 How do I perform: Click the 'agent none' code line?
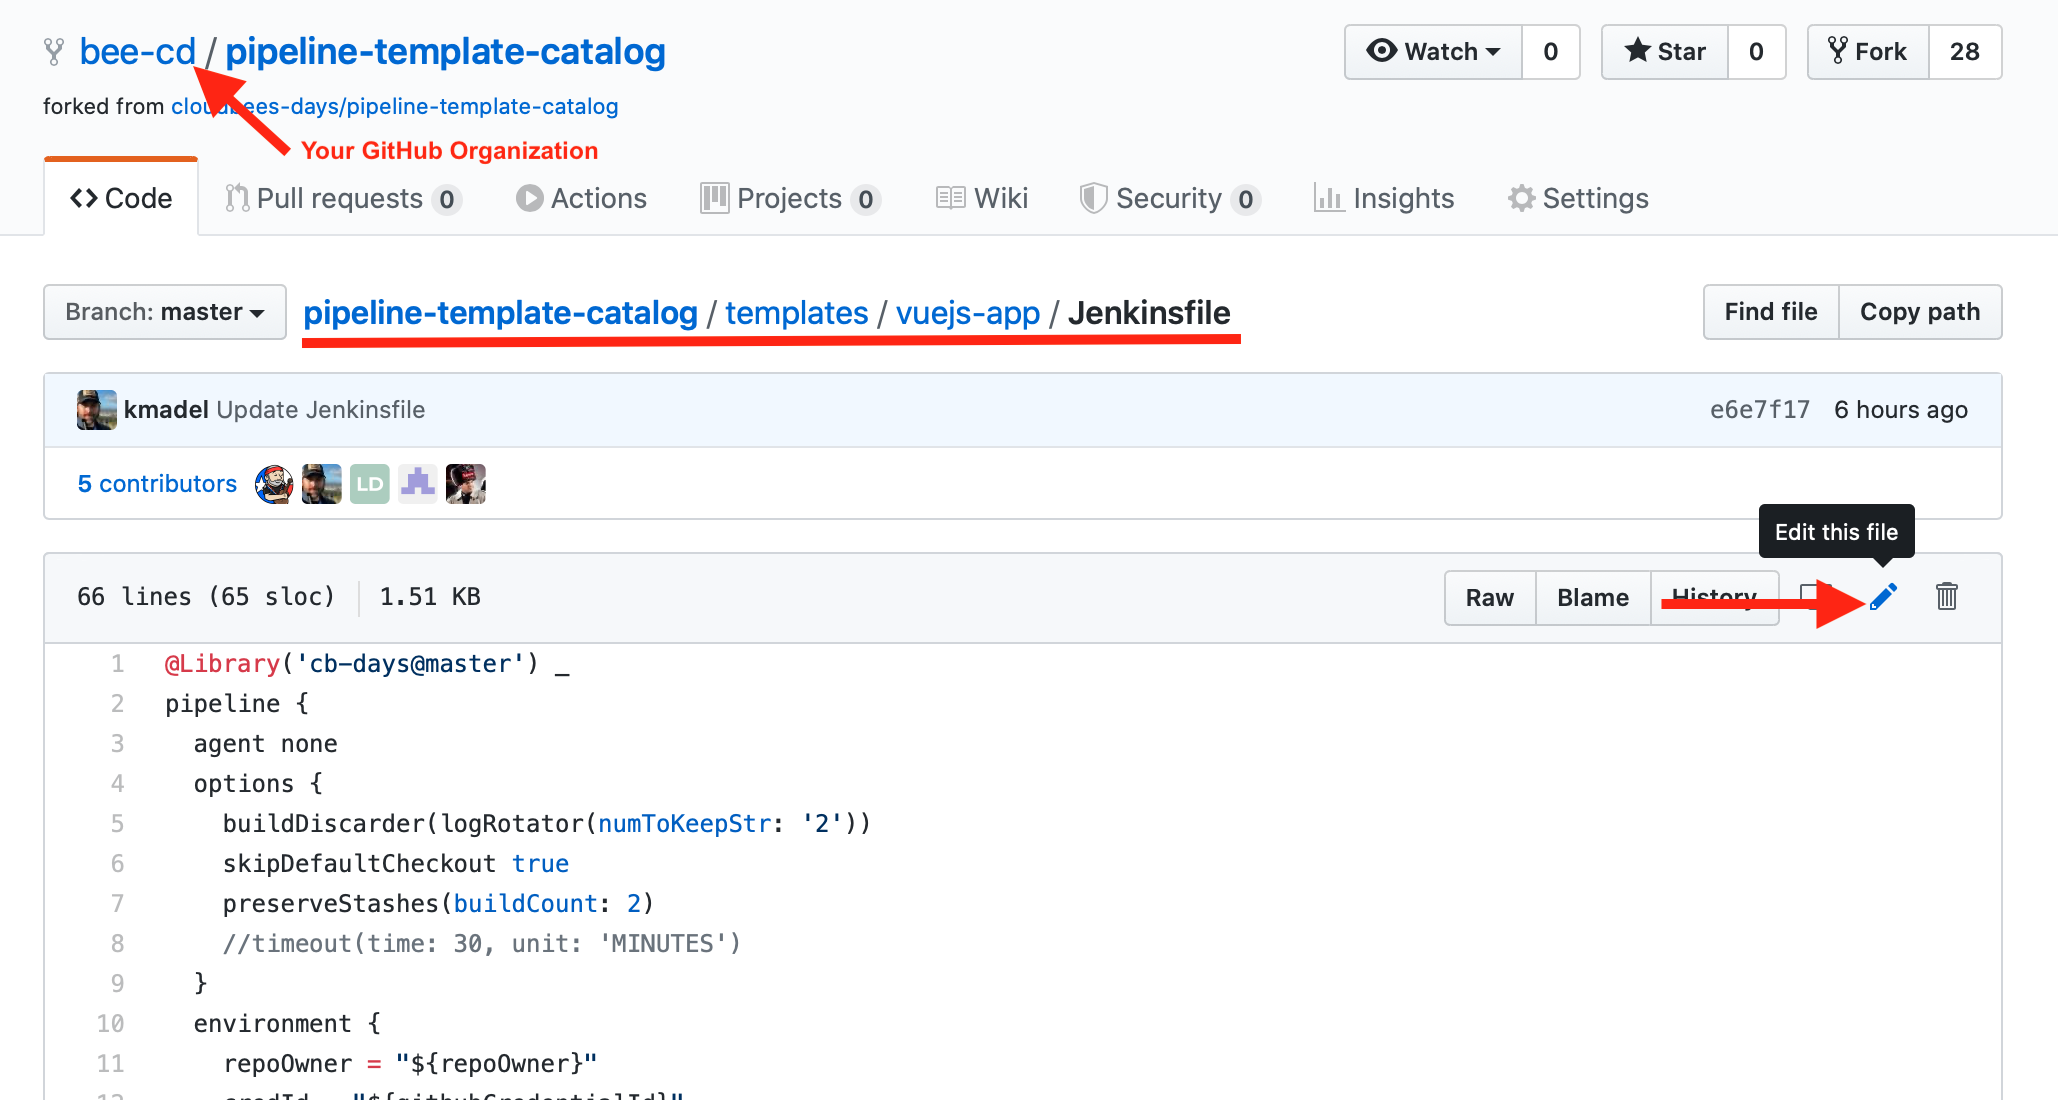[x=265, y=744]
